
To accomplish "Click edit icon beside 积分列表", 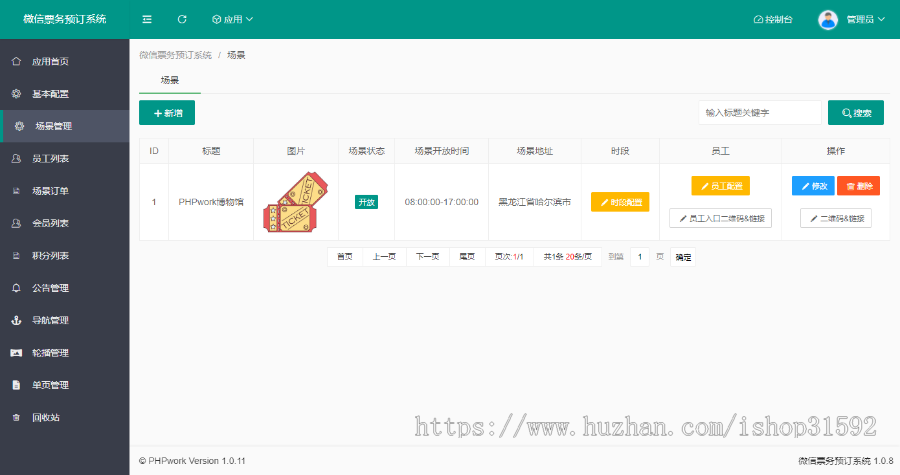I will [x=16, y=256].
